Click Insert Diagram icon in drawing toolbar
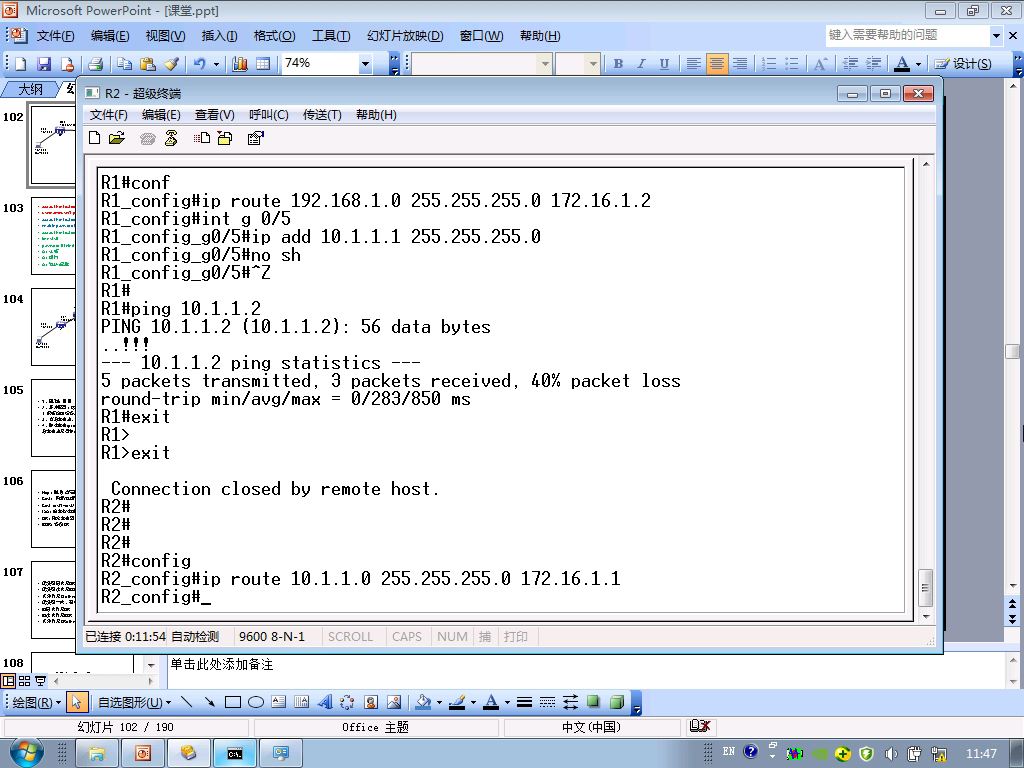Screen dimensions: 1024x768 coord(347,702)
